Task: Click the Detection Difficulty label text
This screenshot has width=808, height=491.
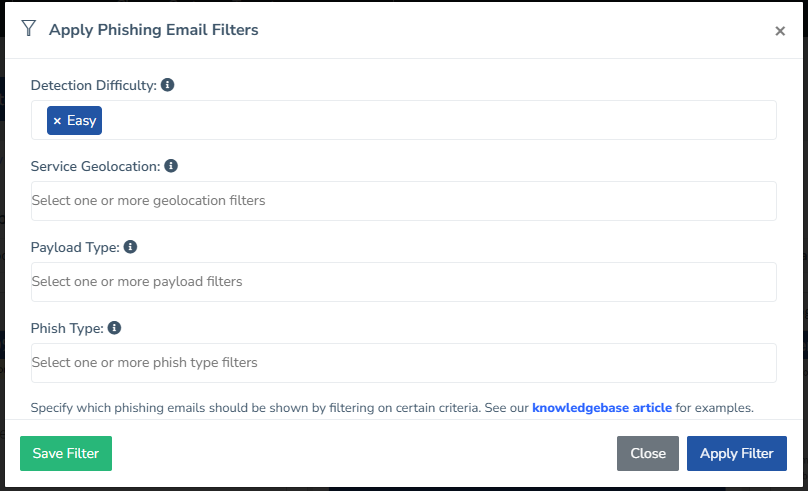Action: pos(94,86)
